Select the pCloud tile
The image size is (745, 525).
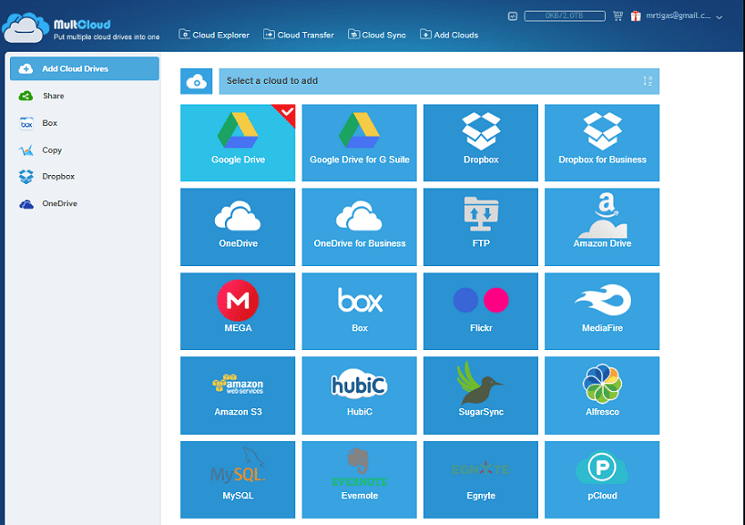(x=602, y=479)
